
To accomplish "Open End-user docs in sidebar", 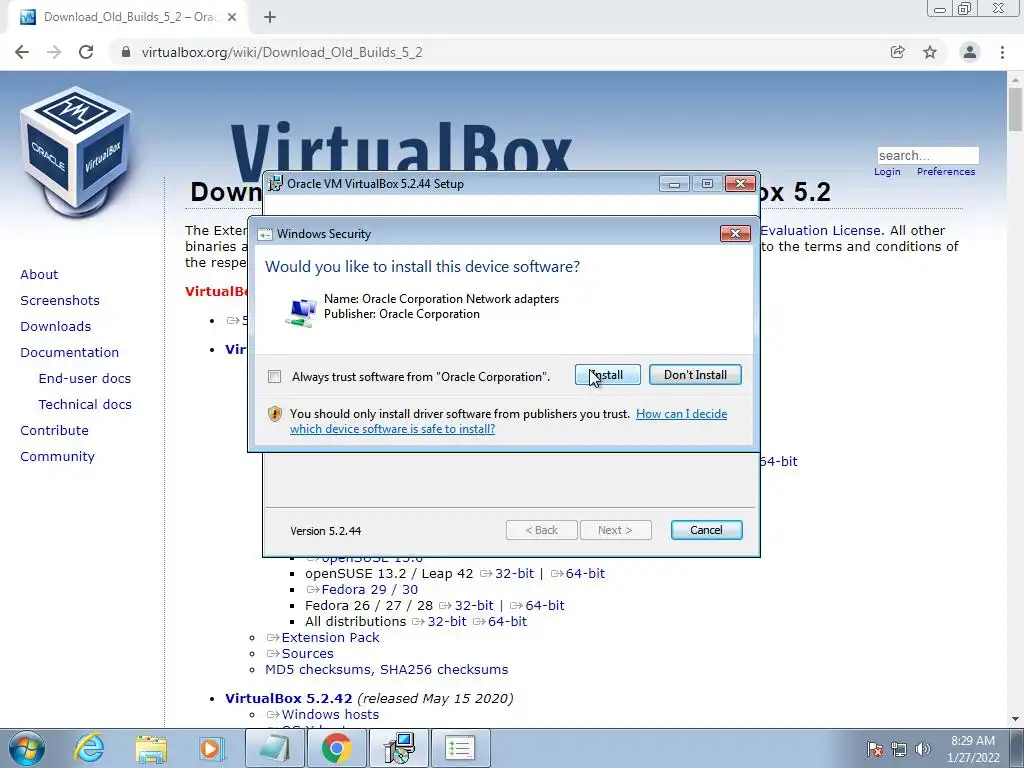I will [x=85, y=379].
